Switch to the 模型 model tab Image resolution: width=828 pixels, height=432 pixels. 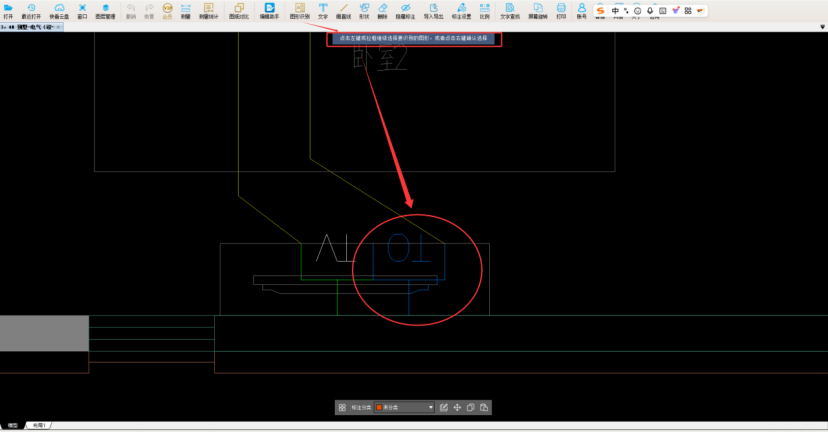click(x=13, y=426)
